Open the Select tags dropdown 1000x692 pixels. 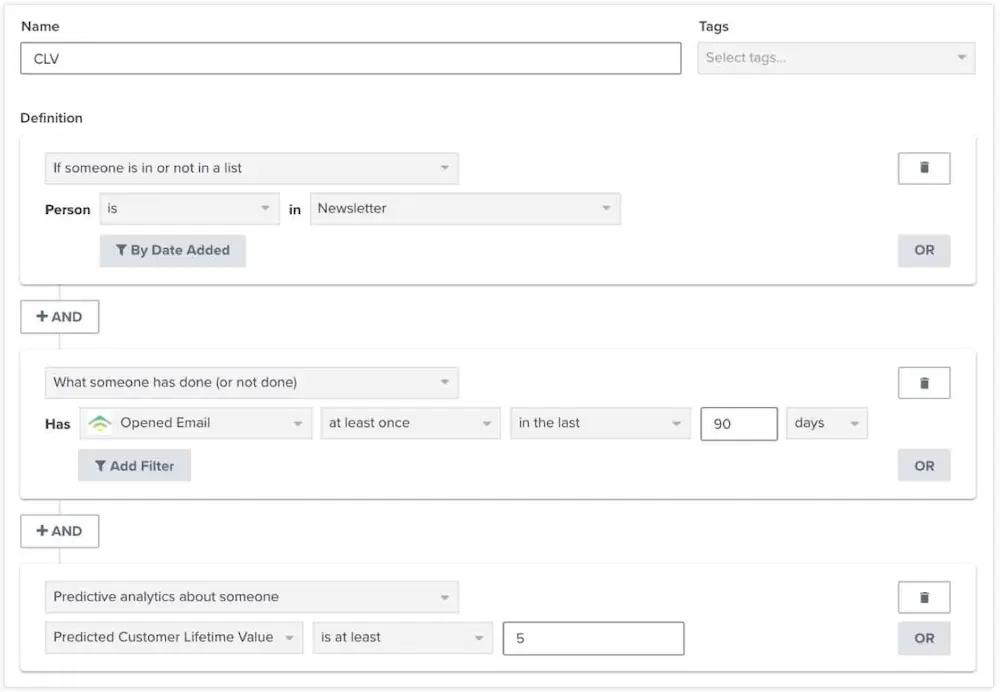pos(836,57)
